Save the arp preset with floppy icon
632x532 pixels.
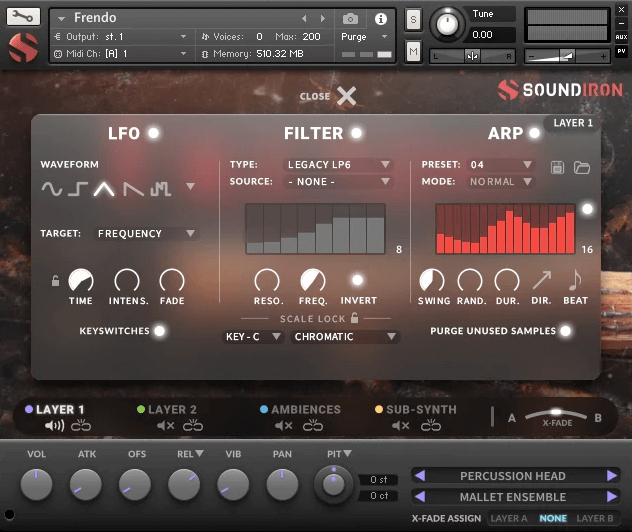tap(559, 166)
